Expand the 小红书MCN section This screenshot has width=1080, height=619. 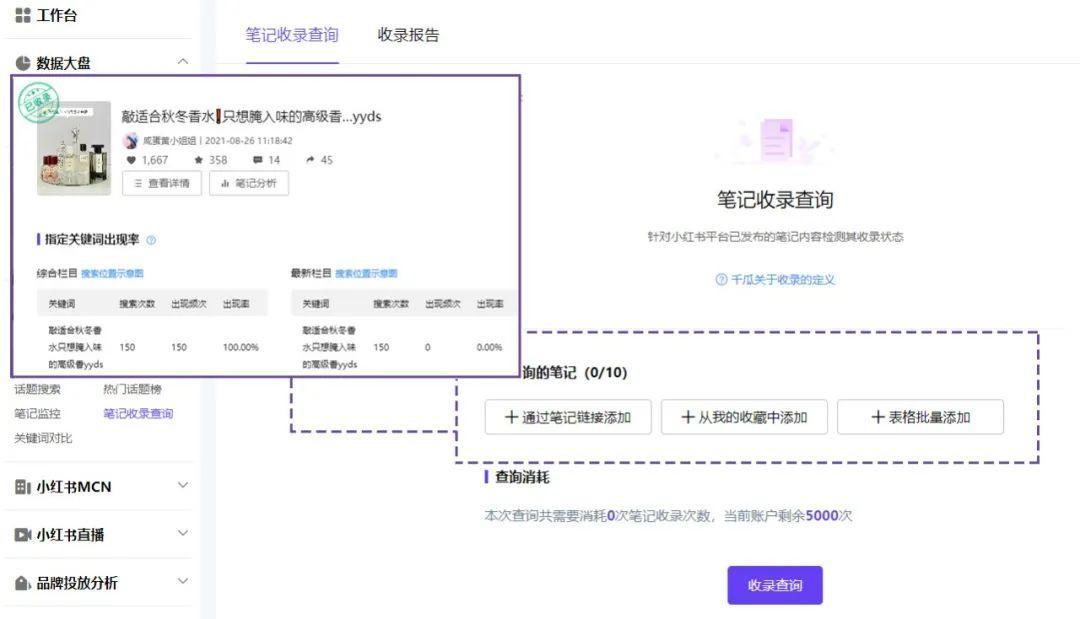[x=183, y=487]
